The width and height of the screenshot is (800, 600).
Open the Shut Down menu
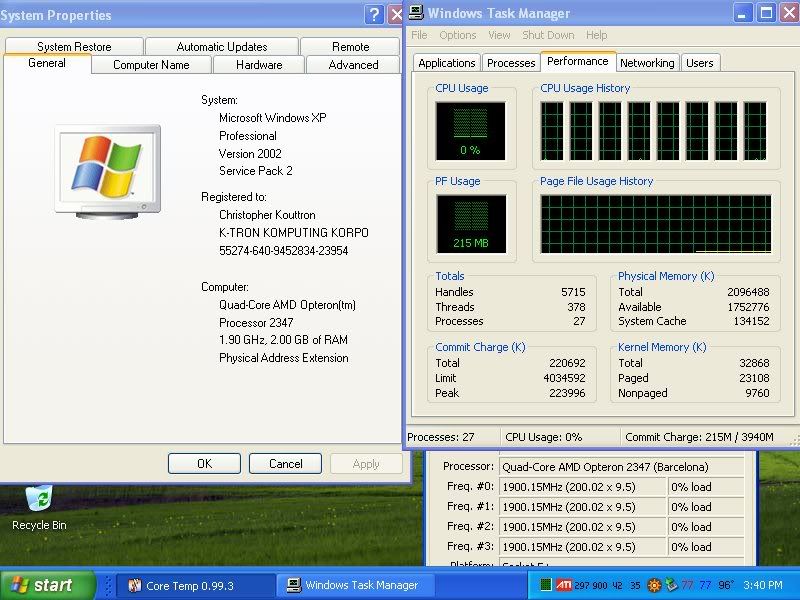(548, 35)
